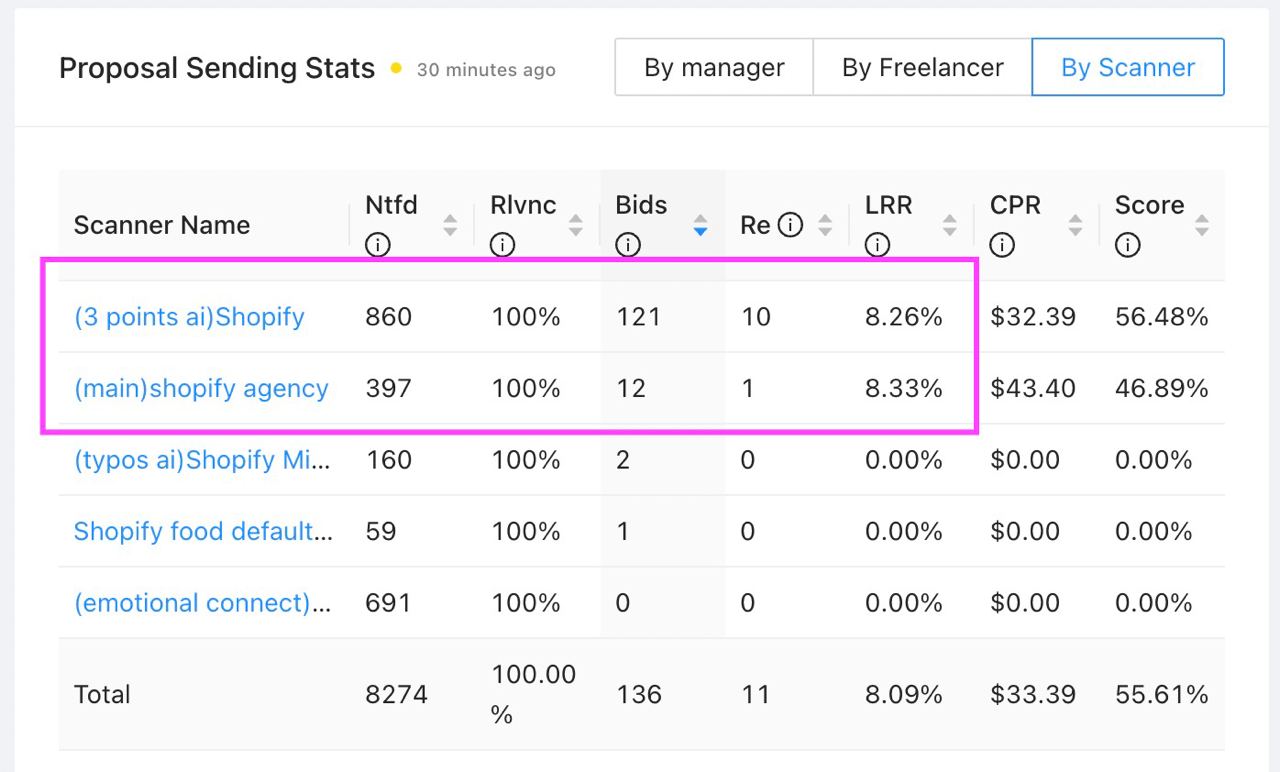Viewport: 1280px width, 772px height.
Task: Select the 691 Ntfd value
Action: pos(388,603)
